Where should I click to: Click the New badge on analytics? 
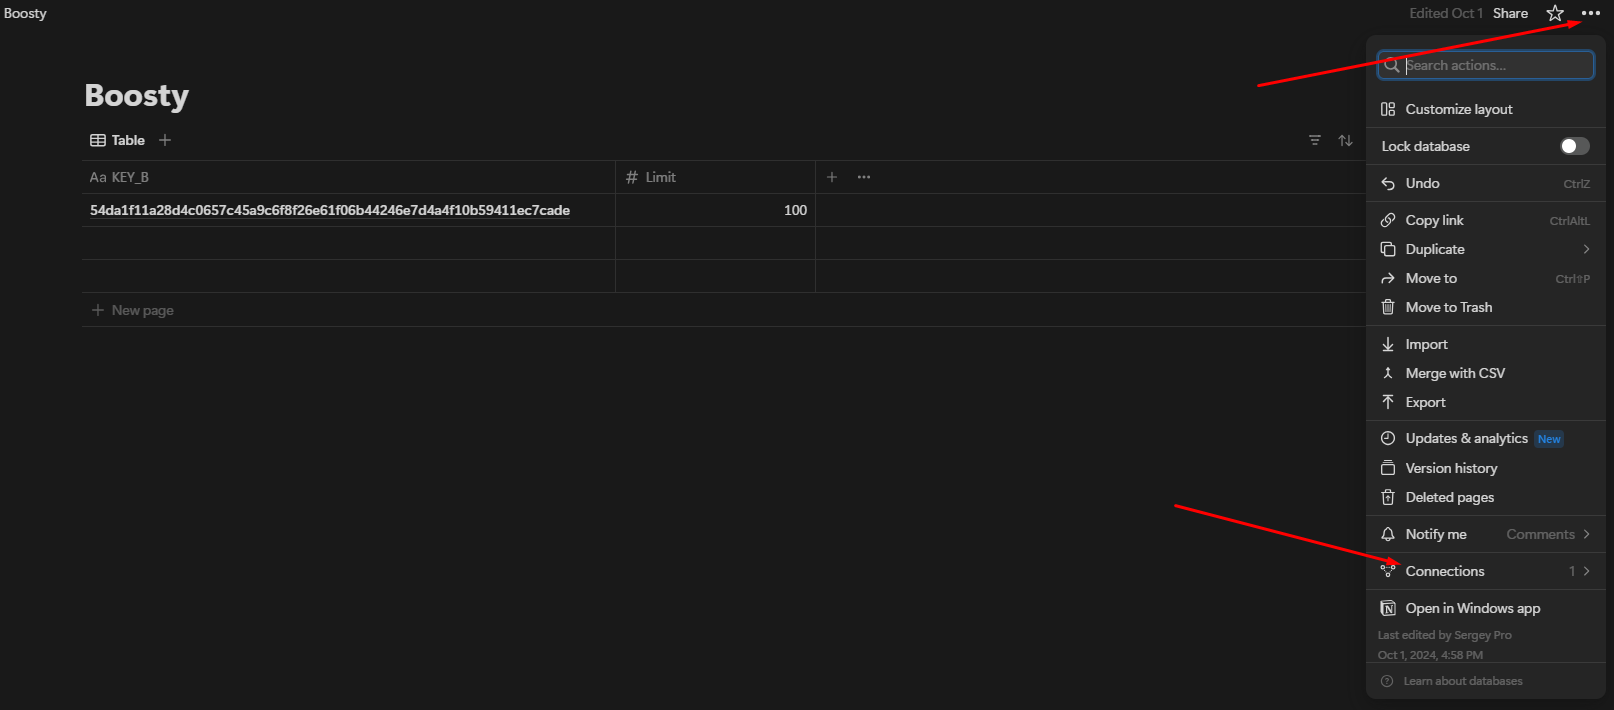point(1549,439)
